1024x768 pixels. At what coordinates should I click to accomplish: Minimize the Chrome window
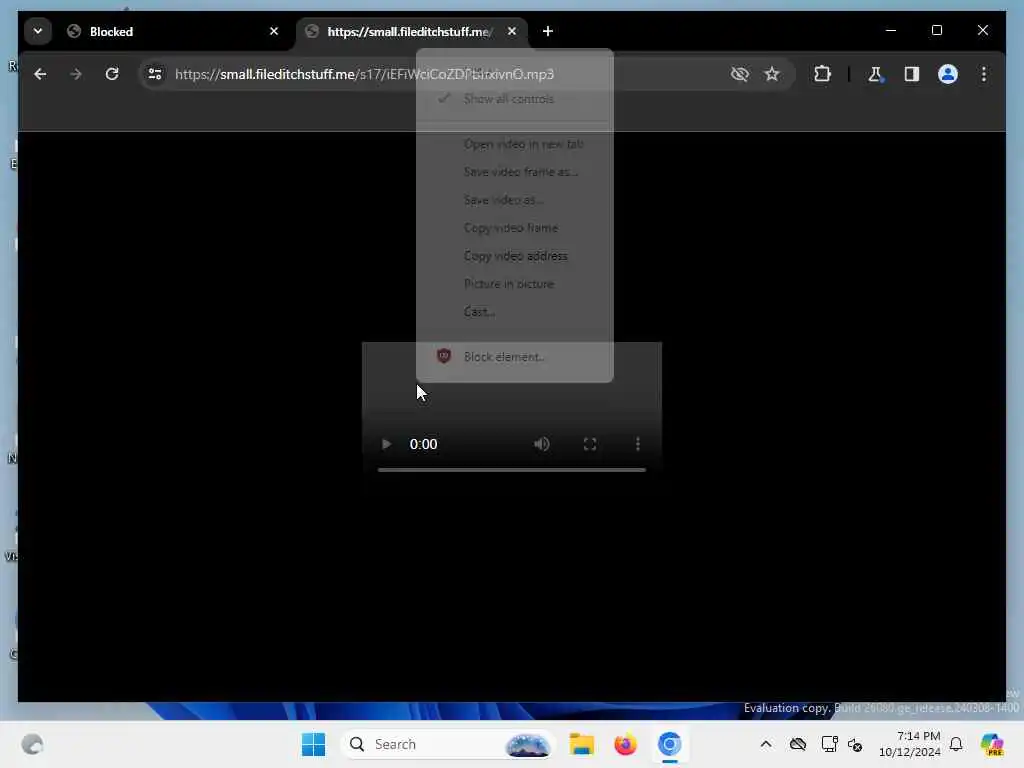tap(891, 31)
